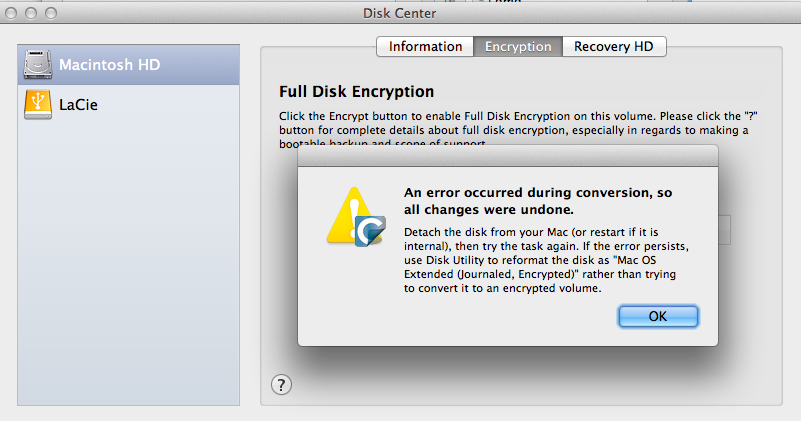This screenshot has height=421, width=801.
Task: Select the LaCie volume name in sidebar
Action: click(79, 104)
